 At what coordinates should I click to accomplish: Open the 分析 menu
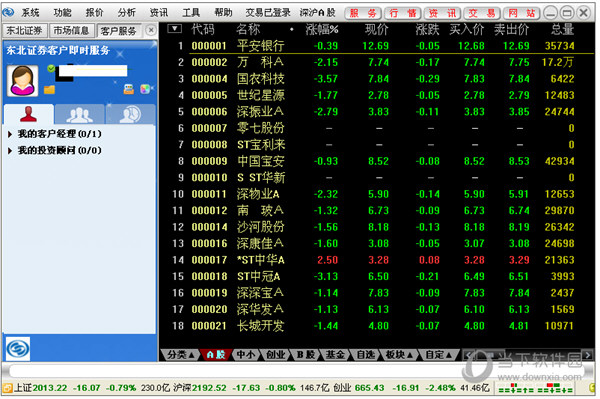[127, 13]
